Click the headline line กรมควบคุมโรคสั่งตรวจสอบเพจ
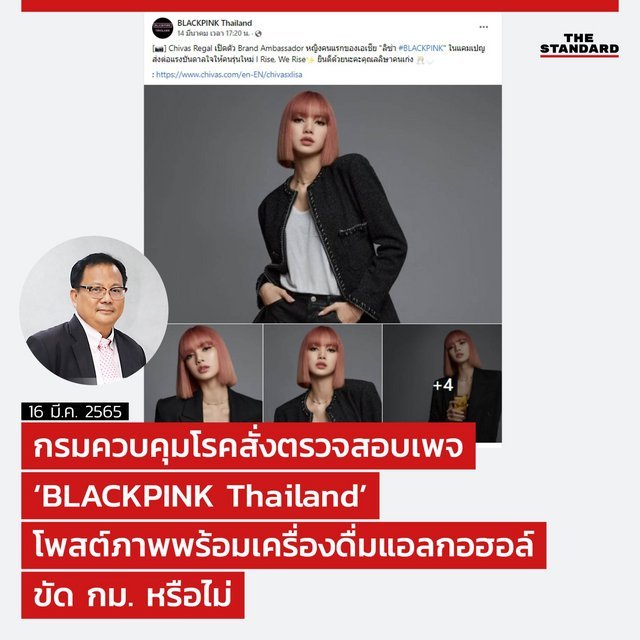The height and width of the screenshot is (640, 640). click(249, 446)
